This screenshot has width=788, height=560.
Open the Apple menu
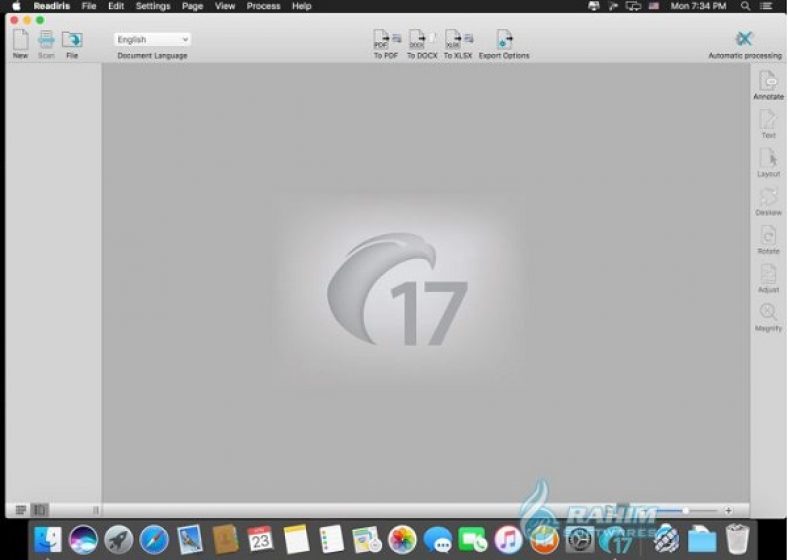point(16,6)
